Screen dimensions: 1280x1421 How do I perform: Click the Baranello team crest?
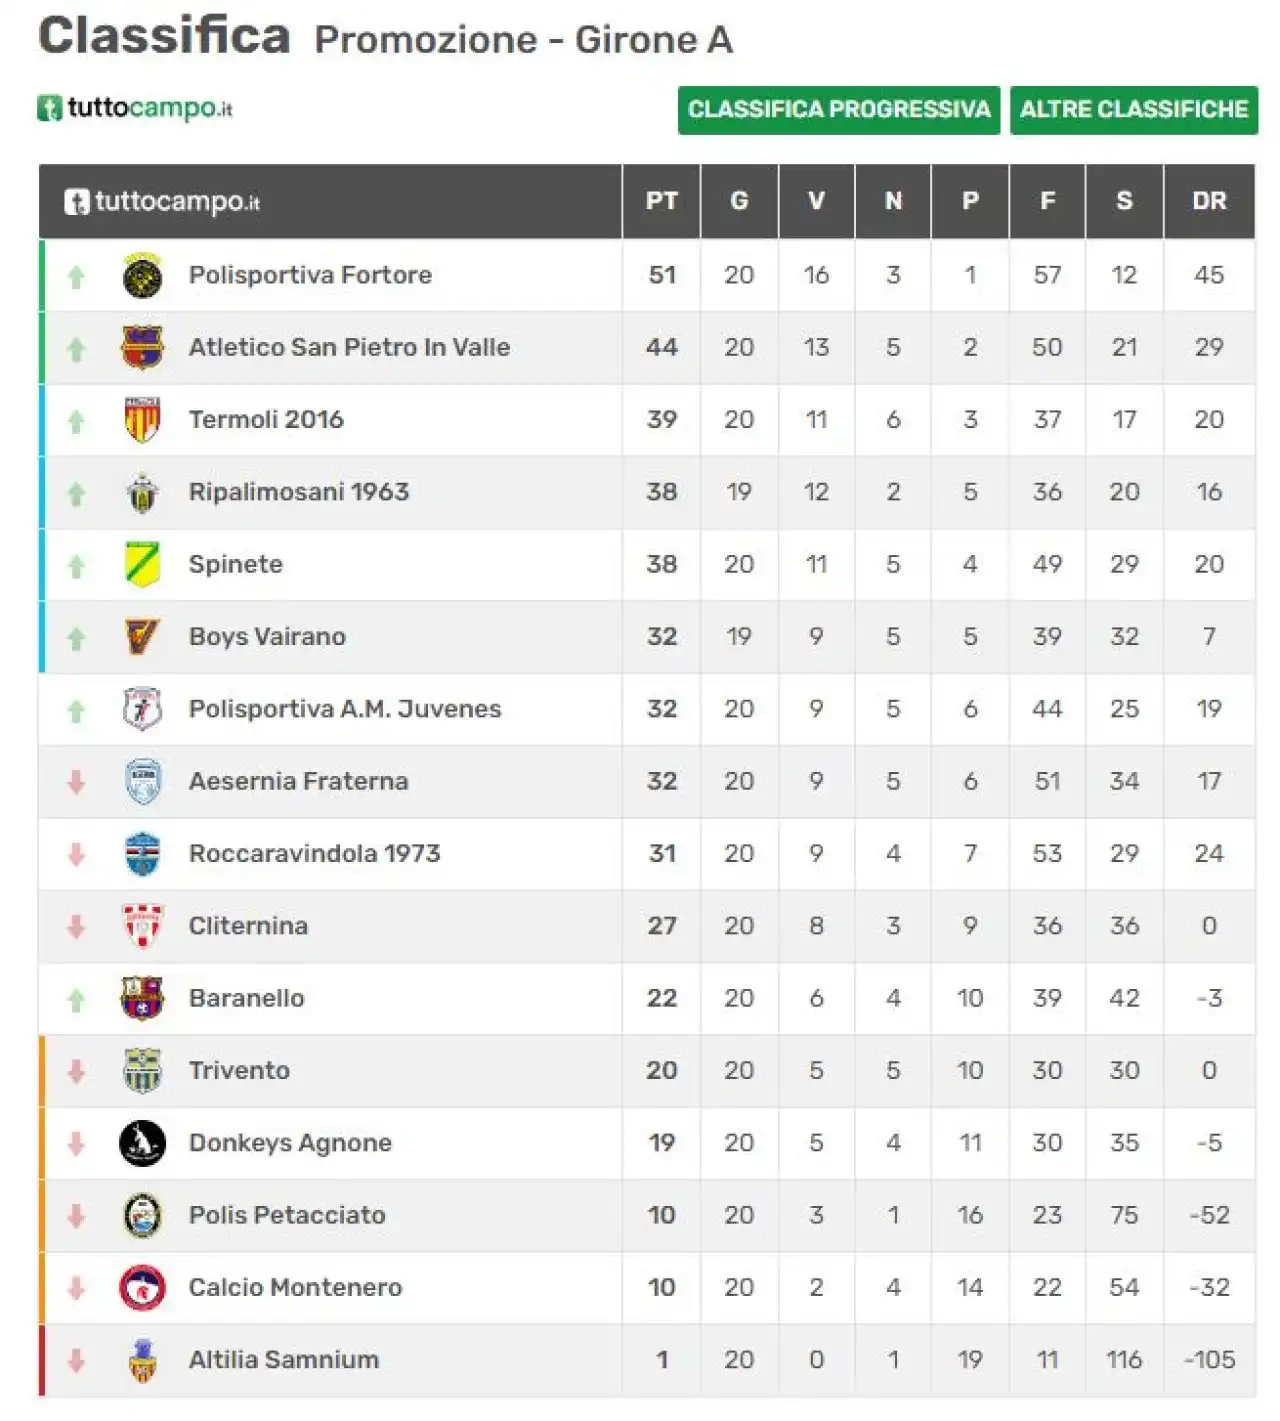(x=142, y=998)
